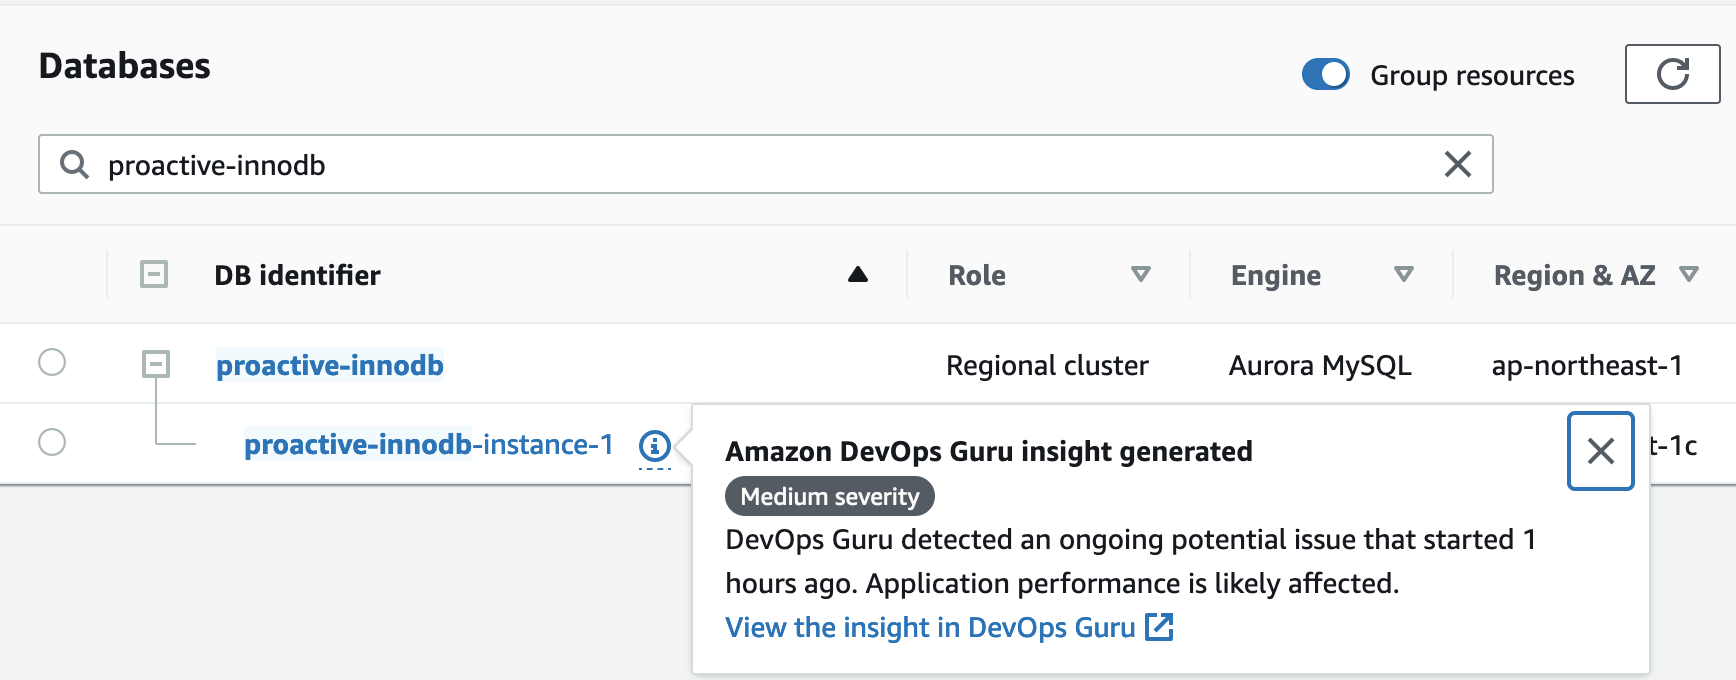The height and width of the screenshot is (680, 1736).
Task: Open the Engine column filter dropdown
Action: pos(1403,274)
